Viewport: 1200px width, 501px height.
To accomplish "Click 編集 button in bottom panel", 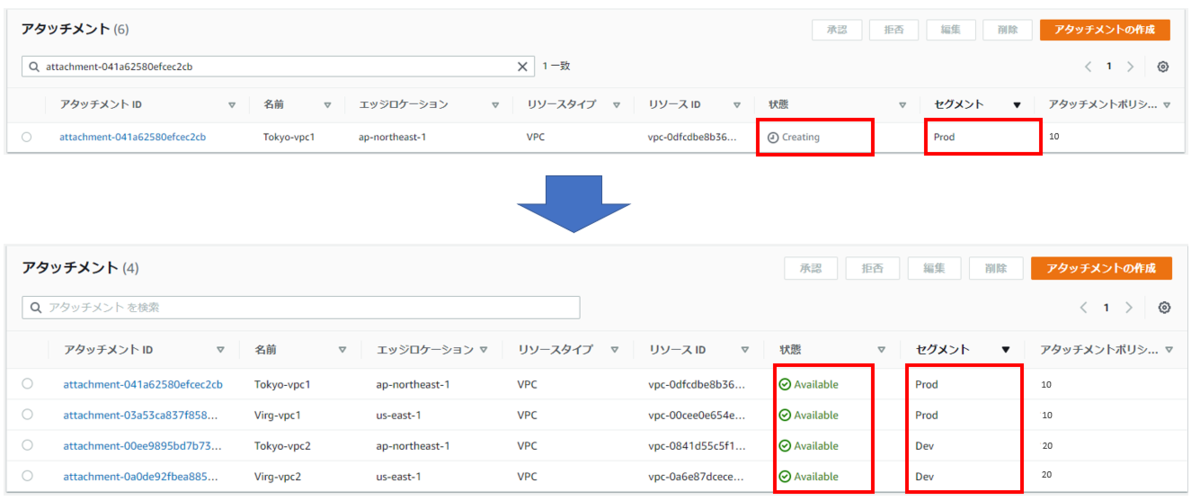I will pos(935,268).
